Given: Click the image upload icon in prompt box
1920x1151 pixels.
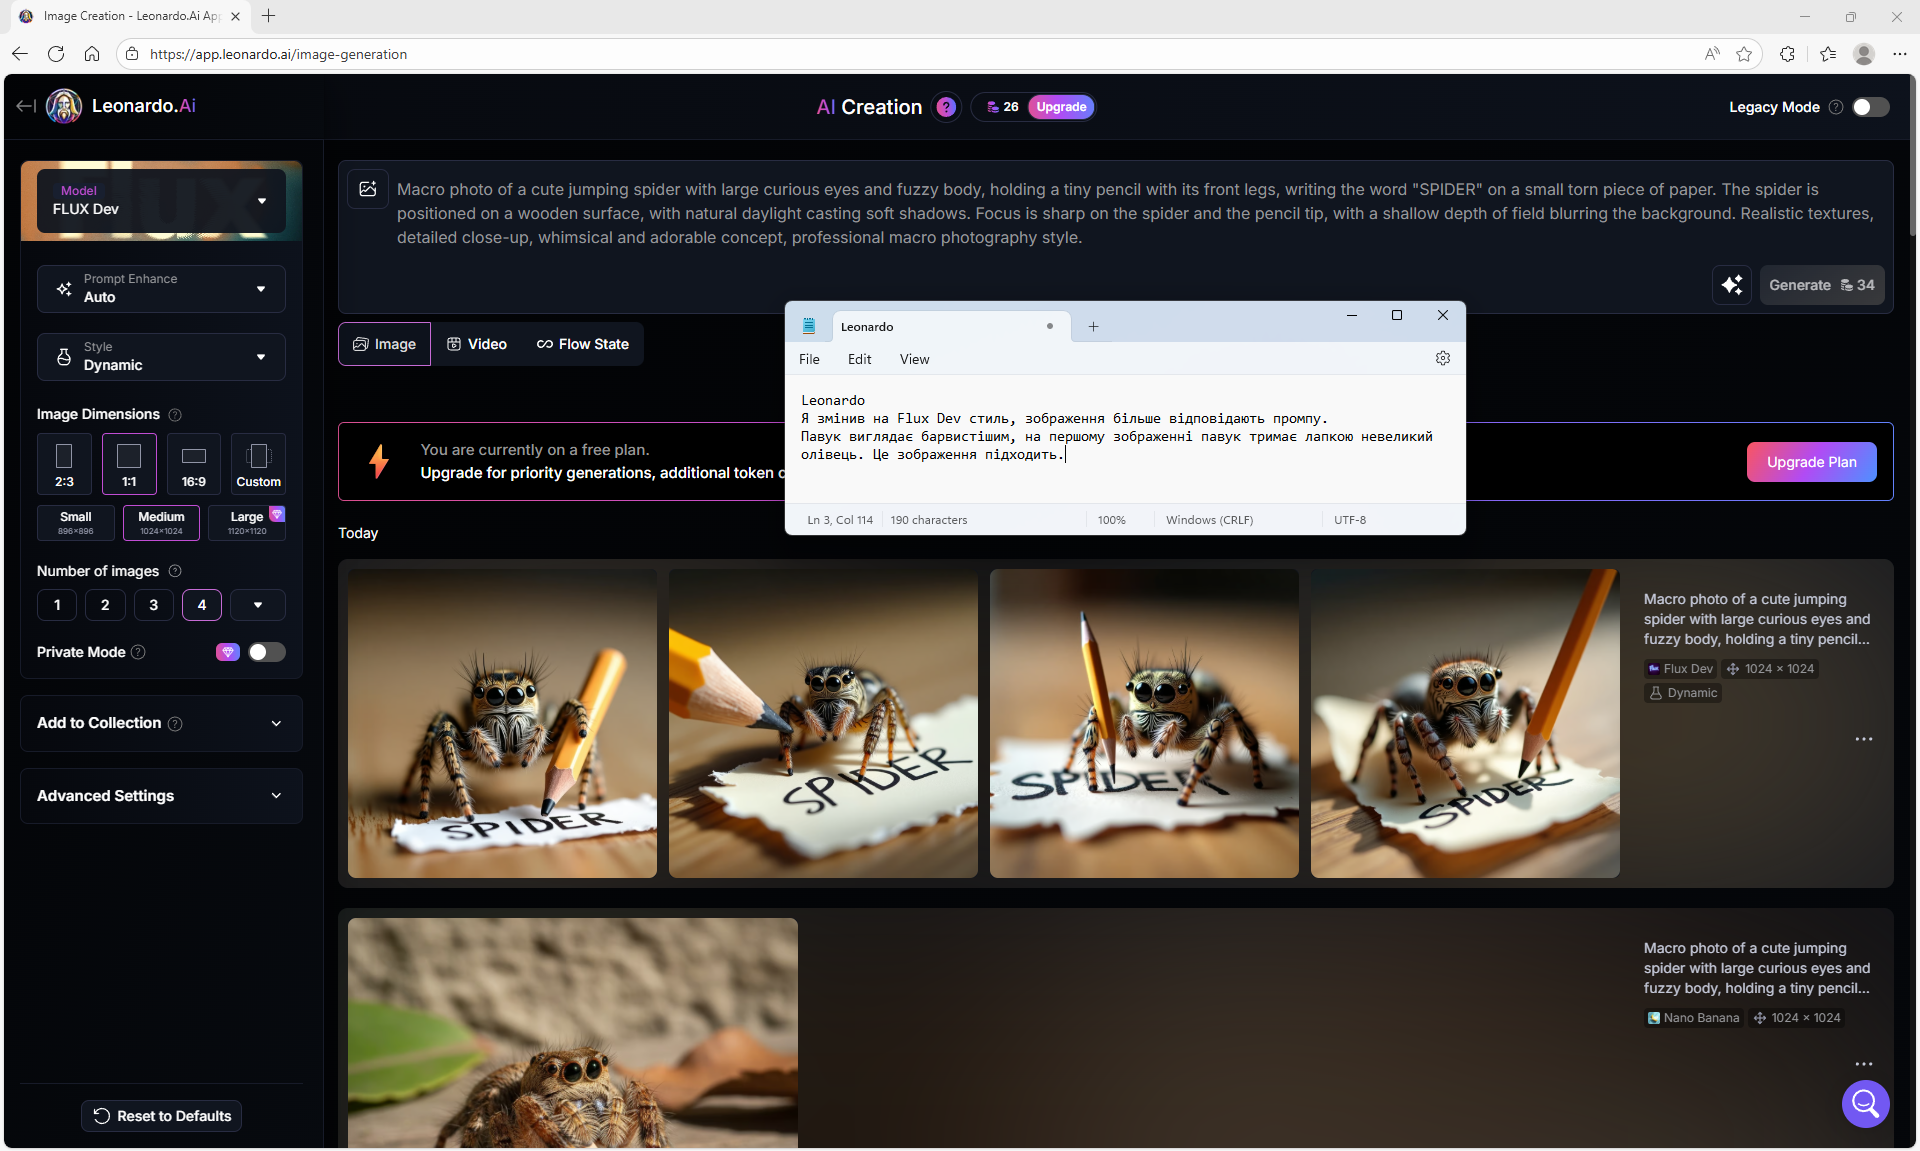Looking at the screenshot, I should coord(368,189).
